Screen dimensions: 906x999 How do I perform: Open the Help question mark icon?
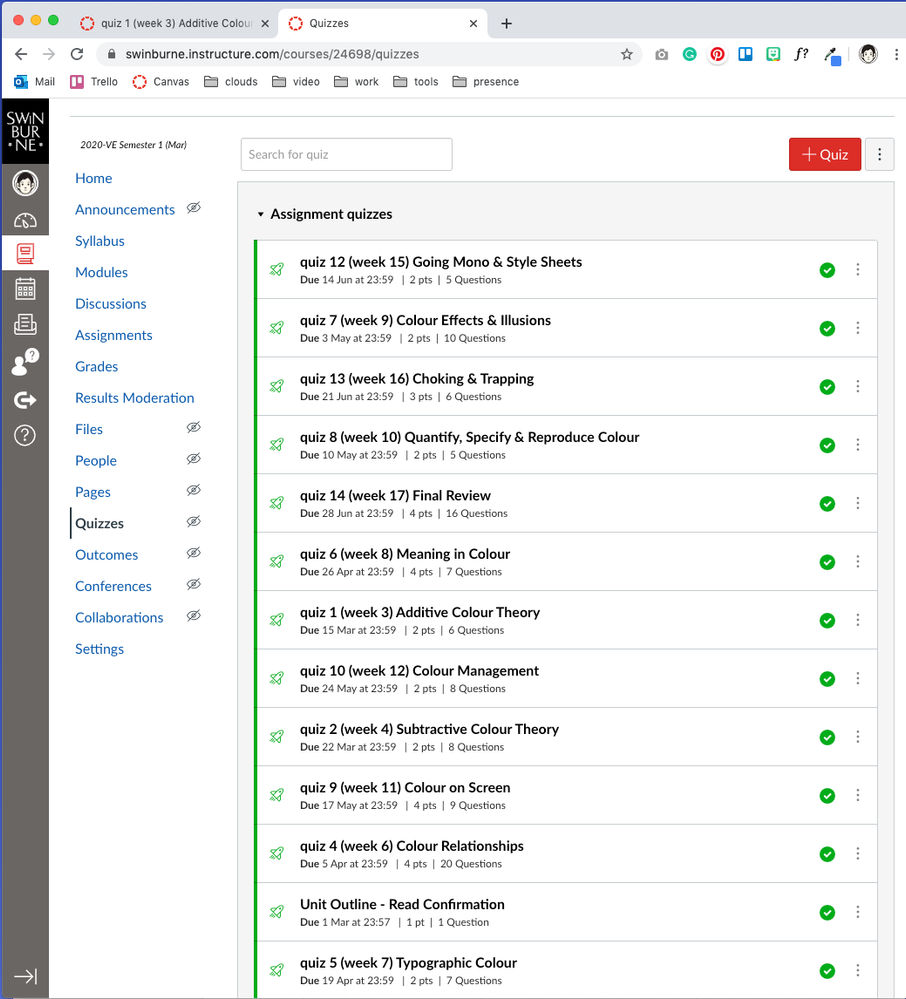pos(25,435)
